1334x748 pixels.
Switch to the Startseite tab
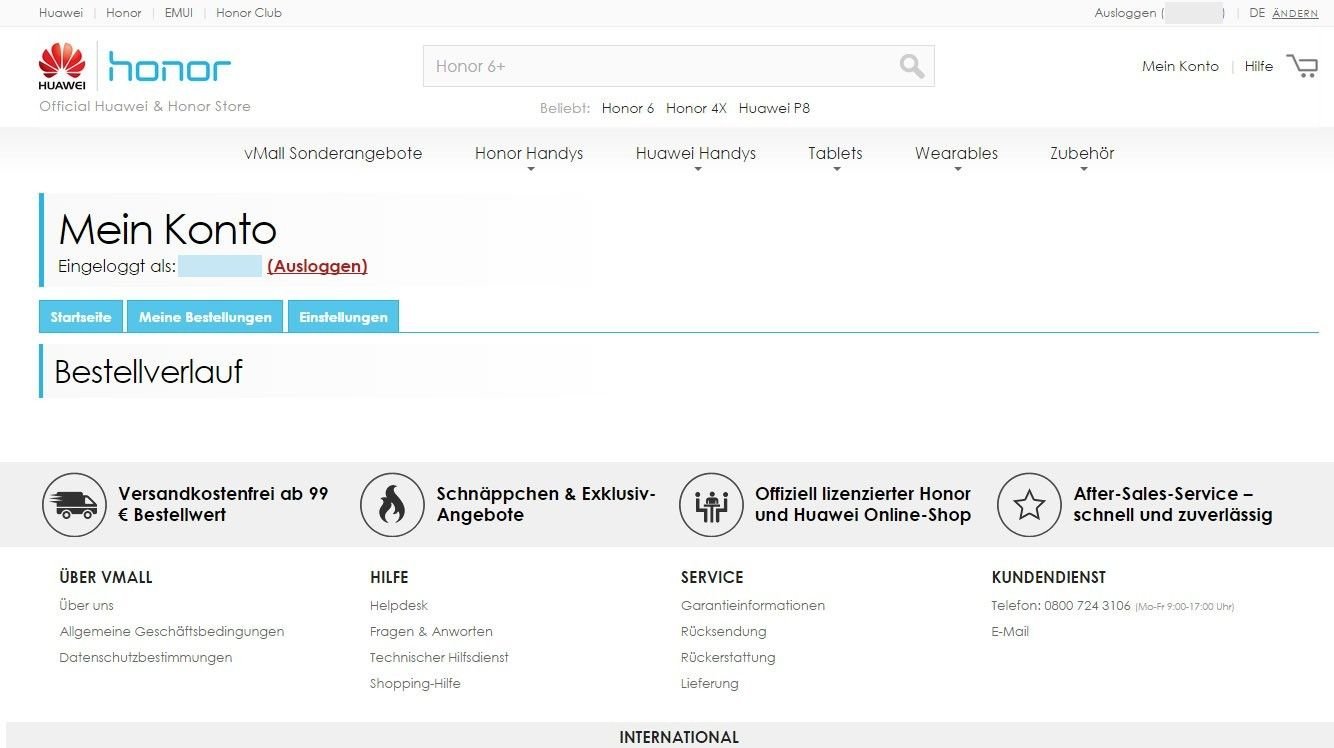81,316
